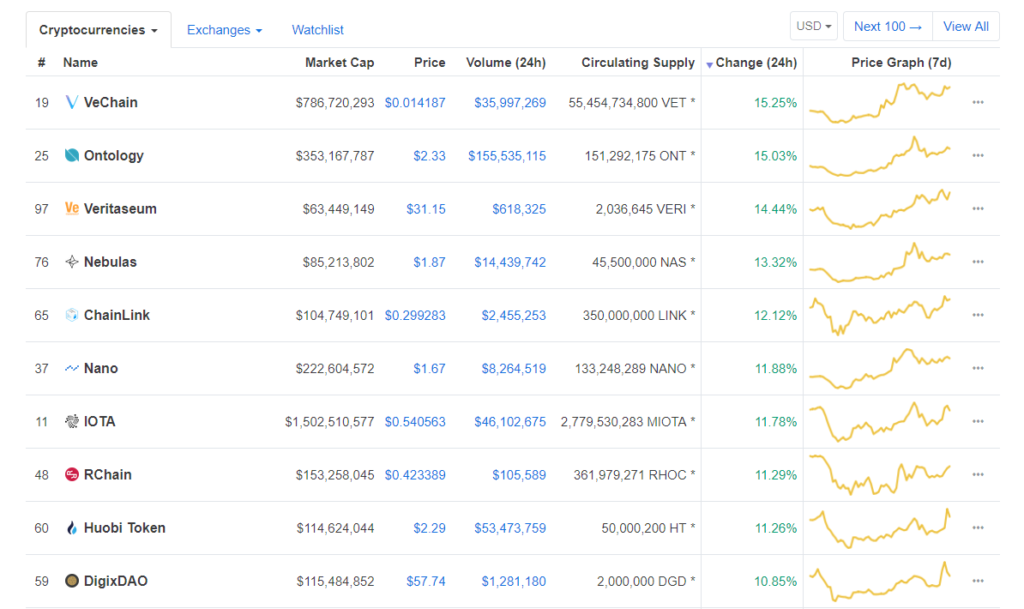Open the more options menu for RChain
This screenshot has height=609, width=1024.
[978, 475]
